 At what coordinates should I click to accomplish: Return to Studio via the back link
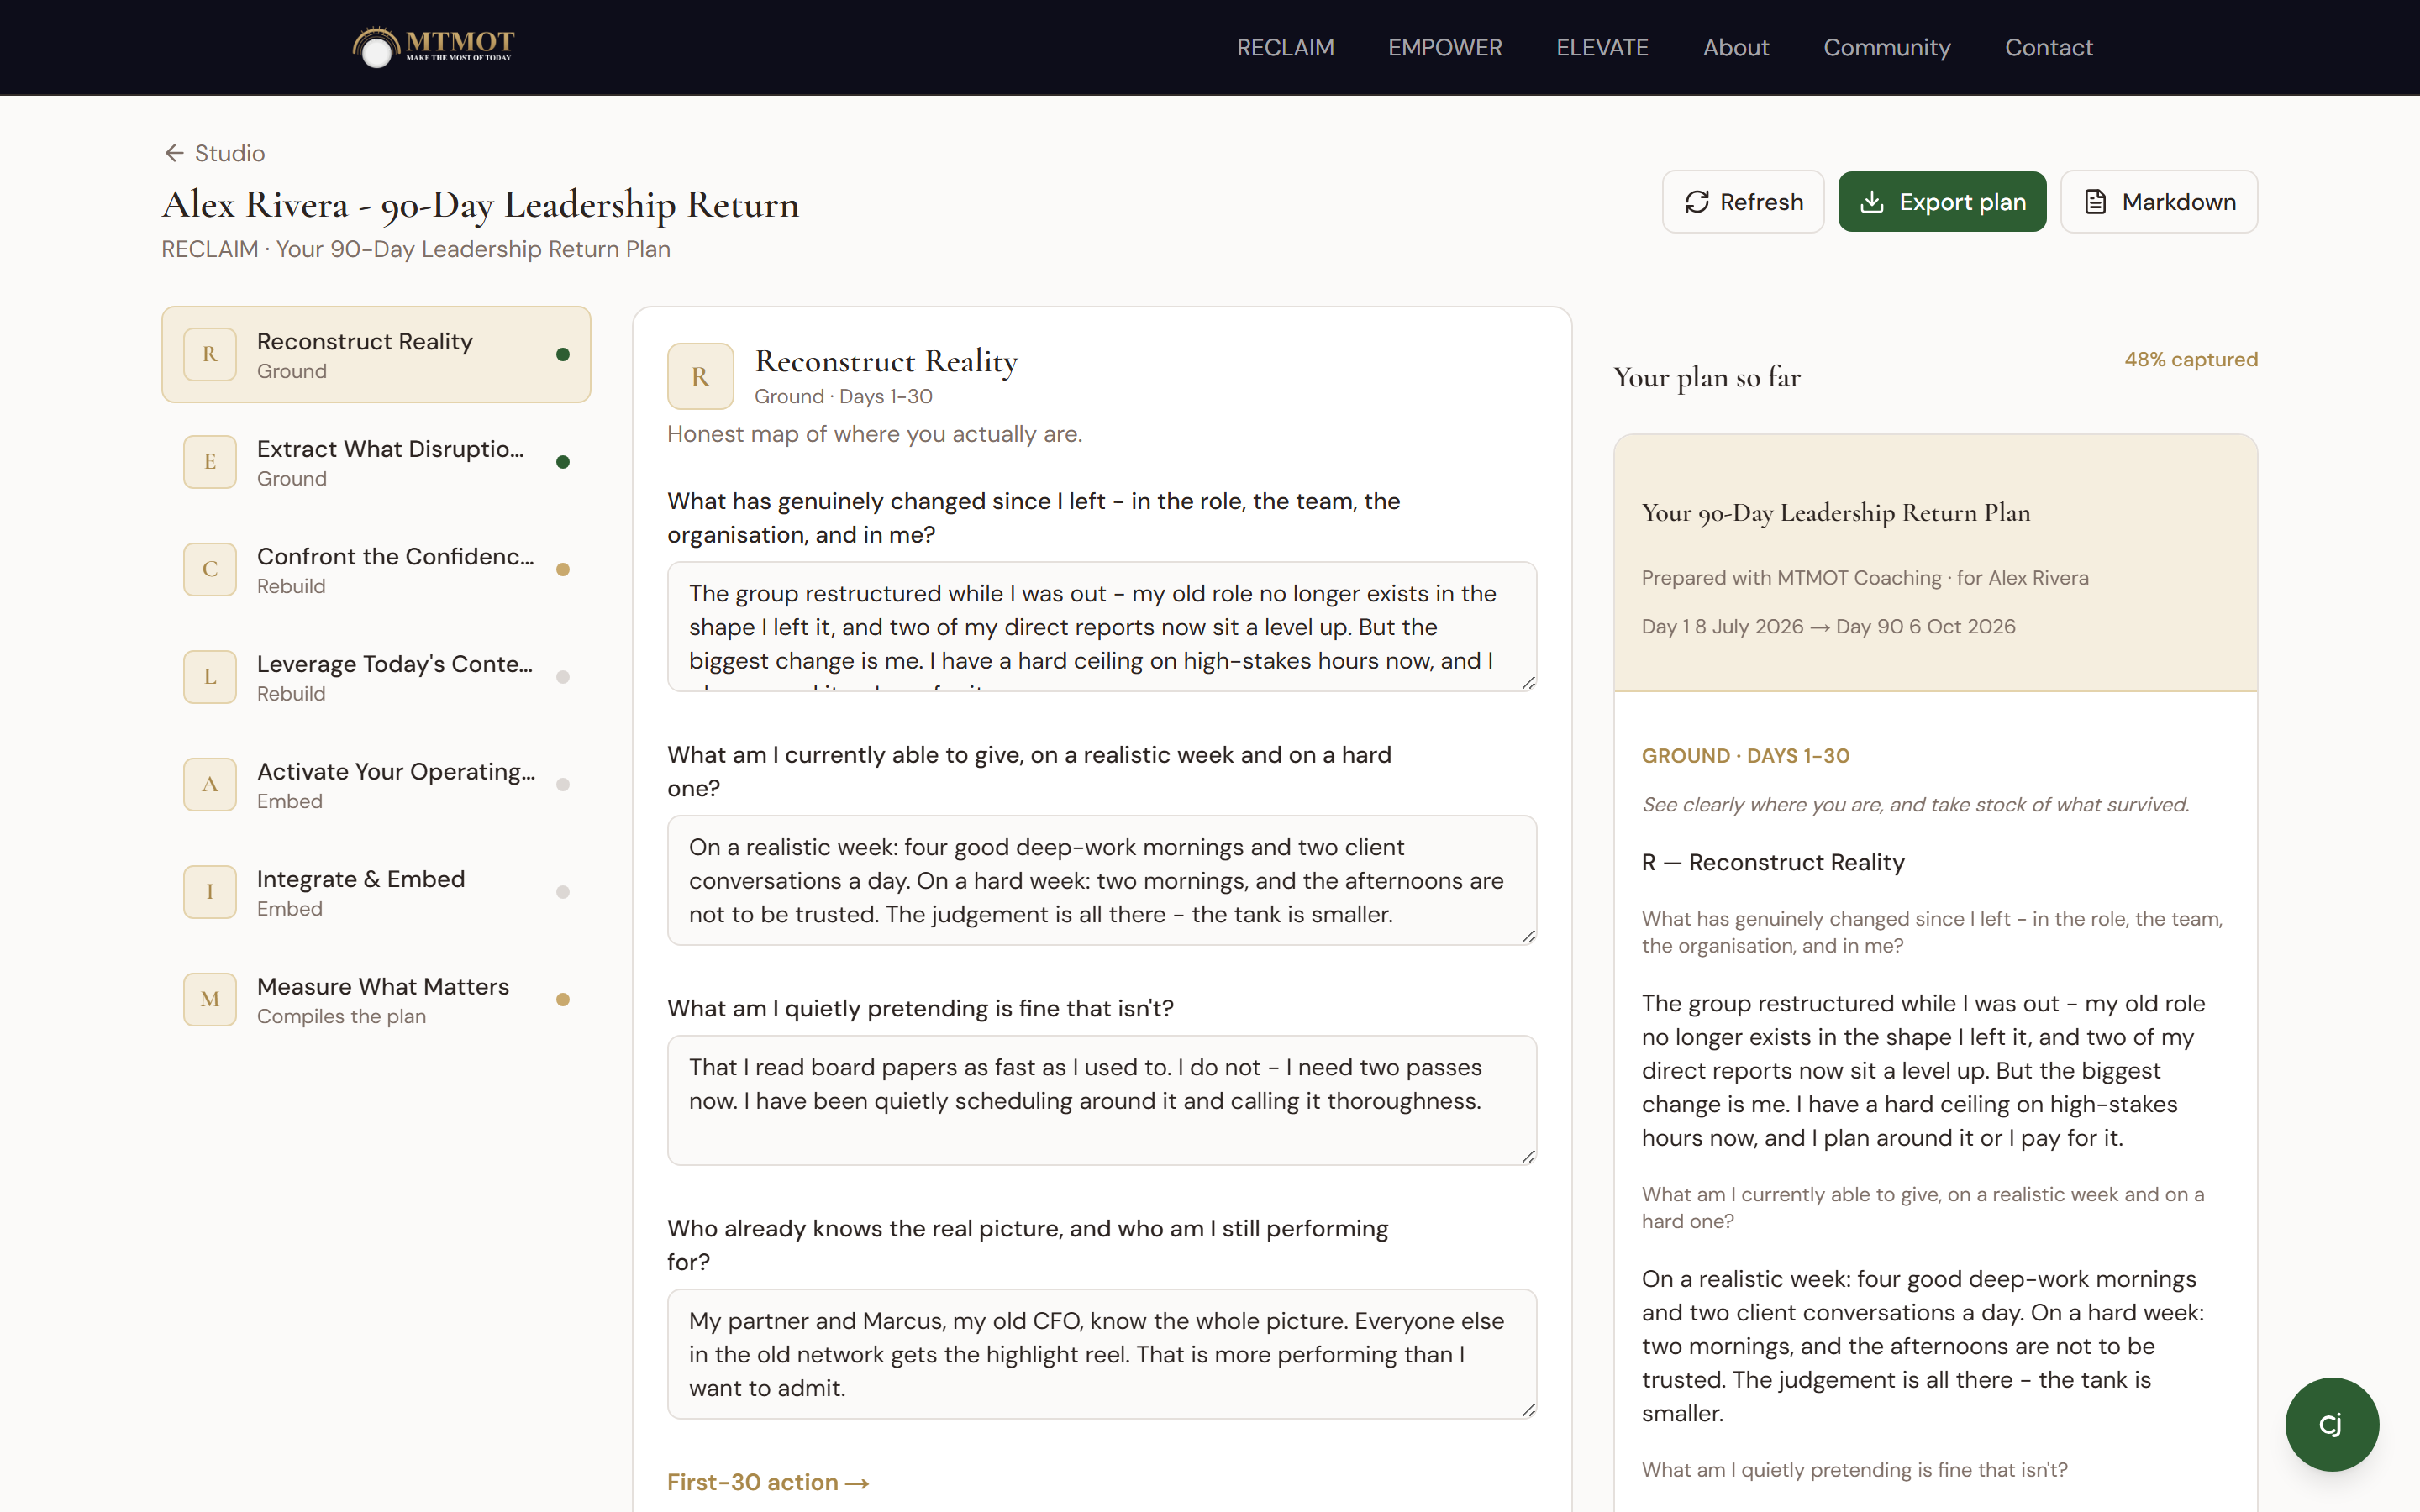(x=215, y=153)
